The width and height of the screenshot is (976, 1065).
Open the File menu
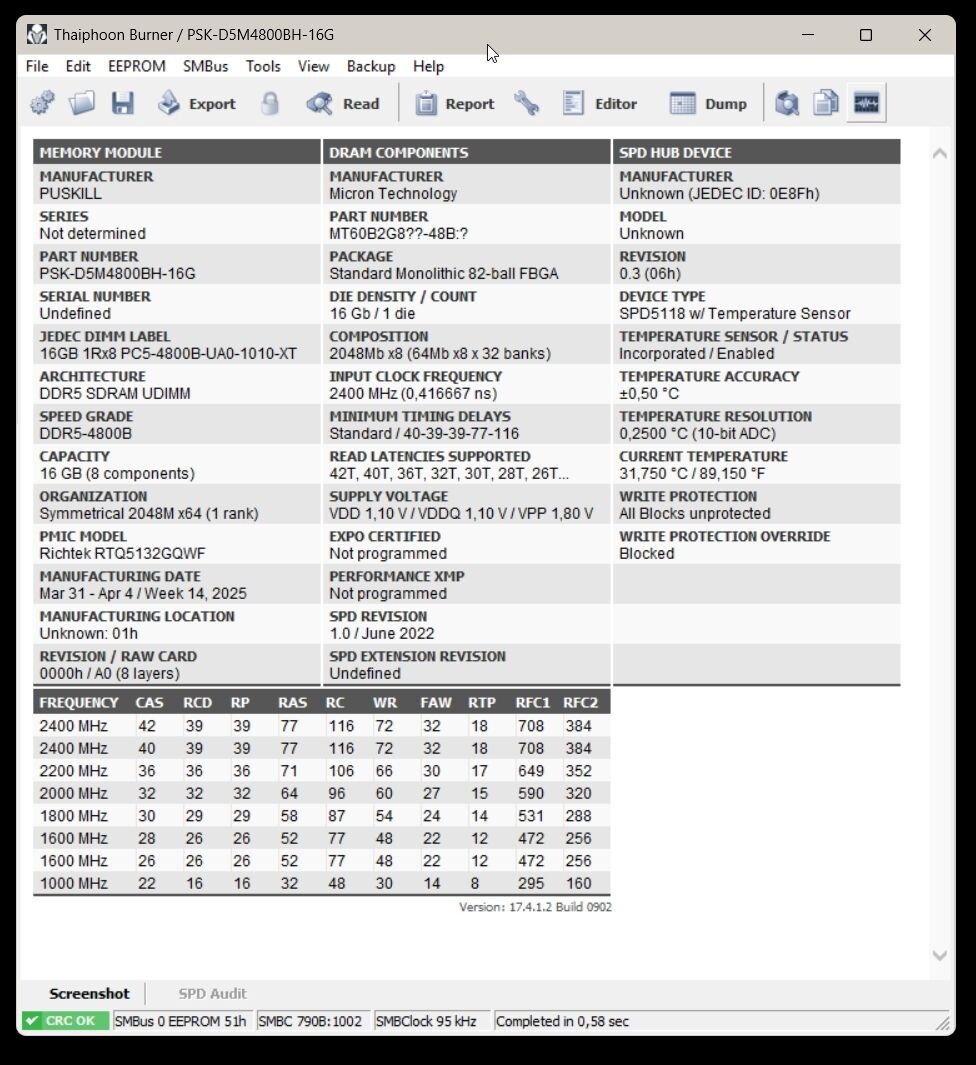tap(37, 66)
